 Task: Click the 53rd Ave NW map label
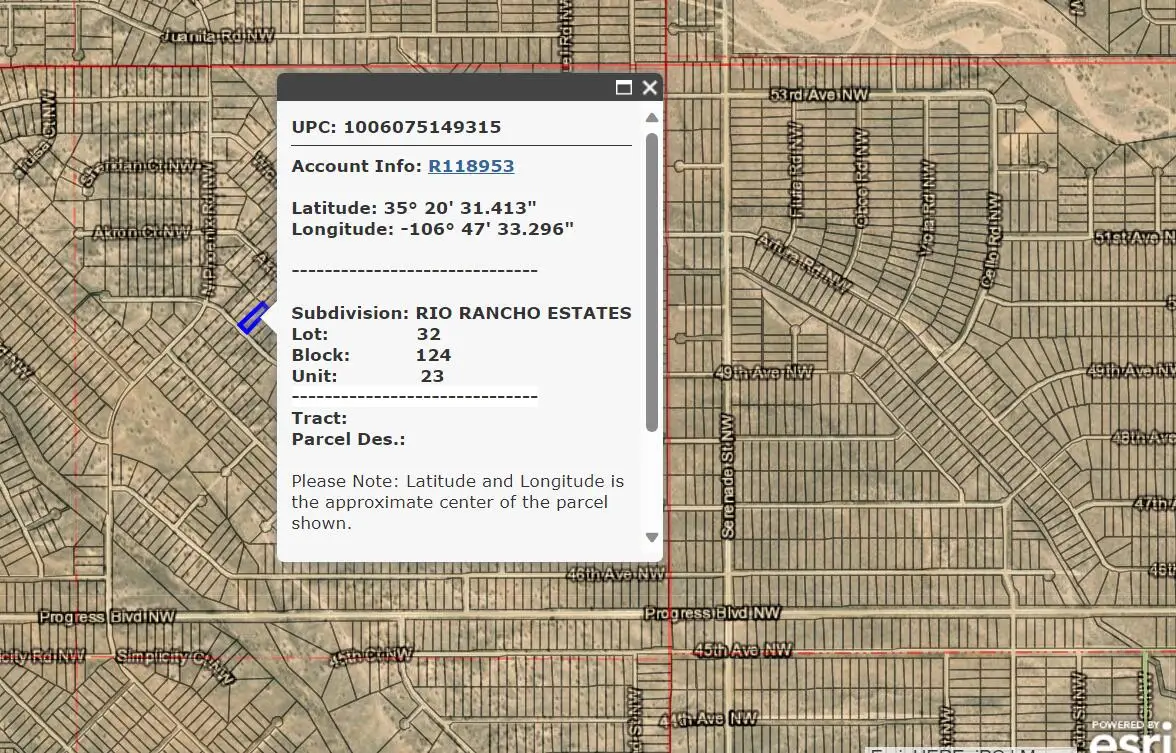[x=819, y=94]
